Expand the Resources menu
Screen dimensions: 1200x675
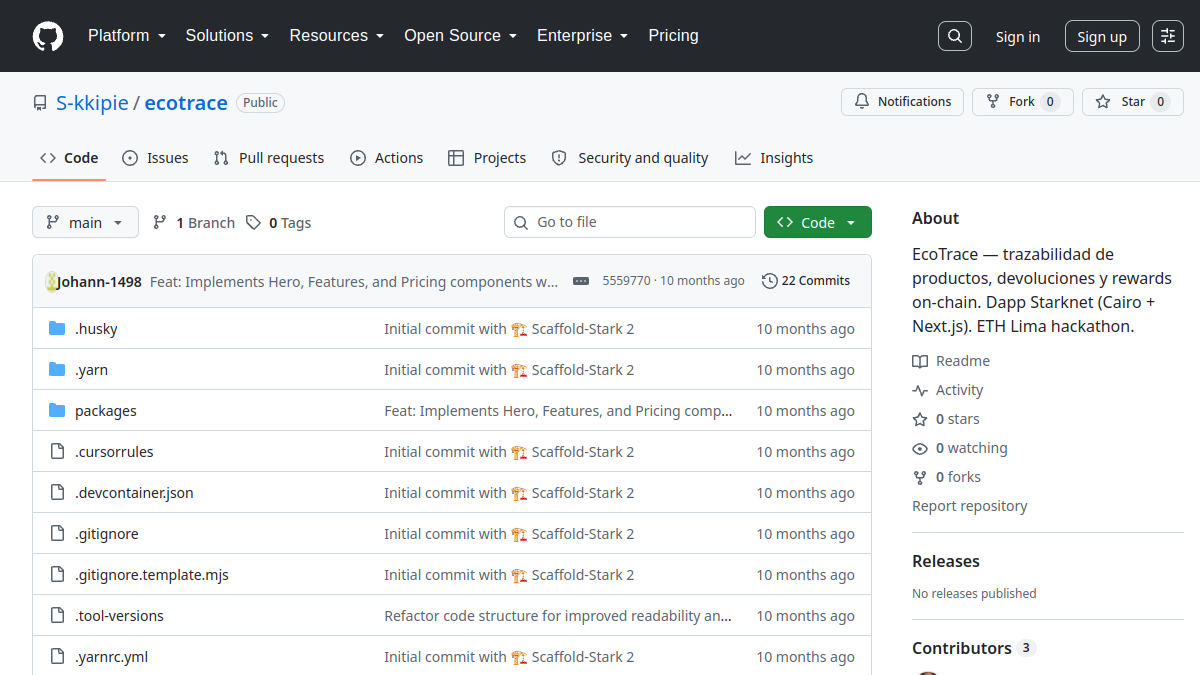pos(337,36)
